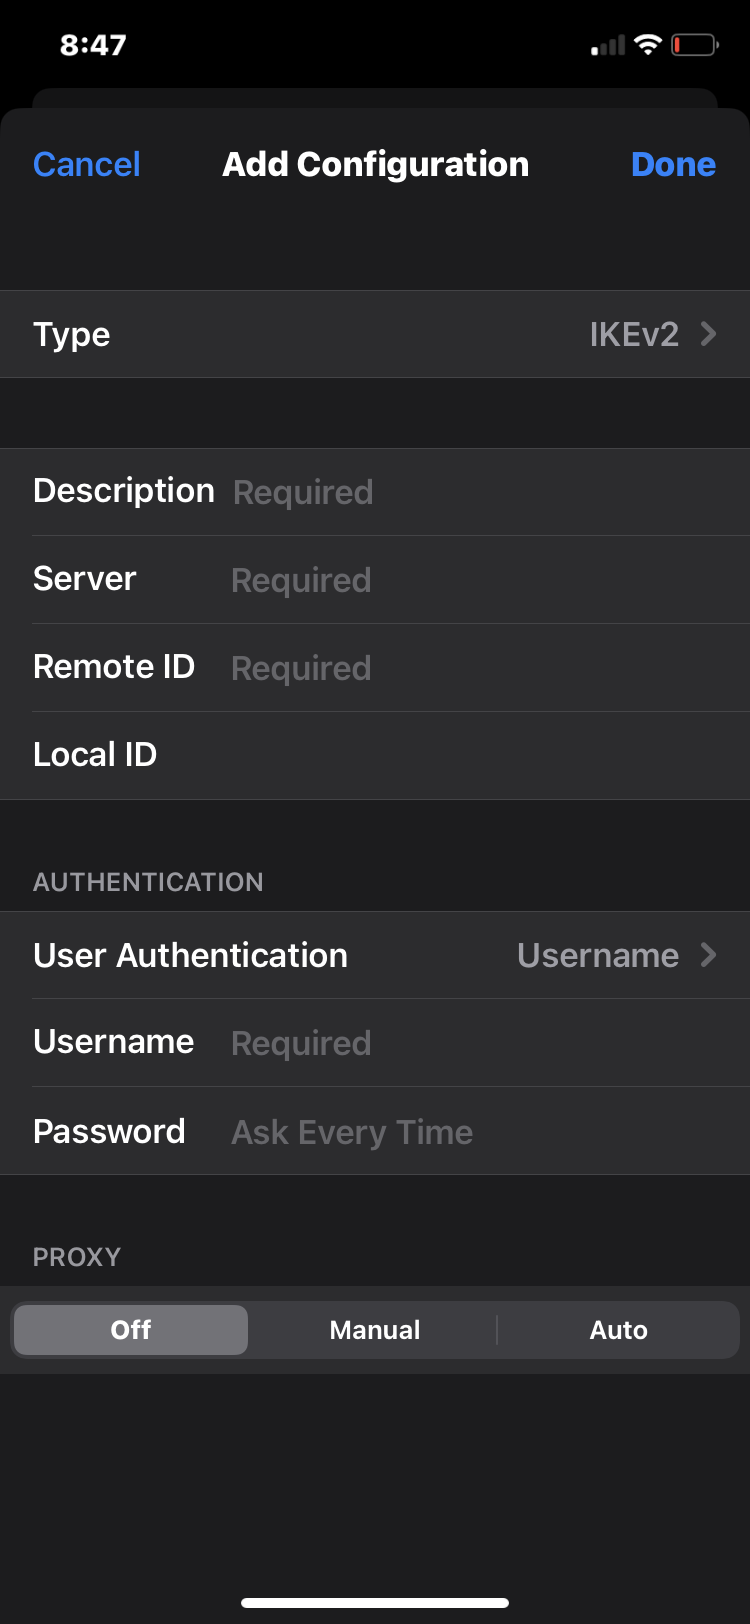
Task: Select the Manual proxy segment
Action: pyautogui.click(x=375, y=1330)
